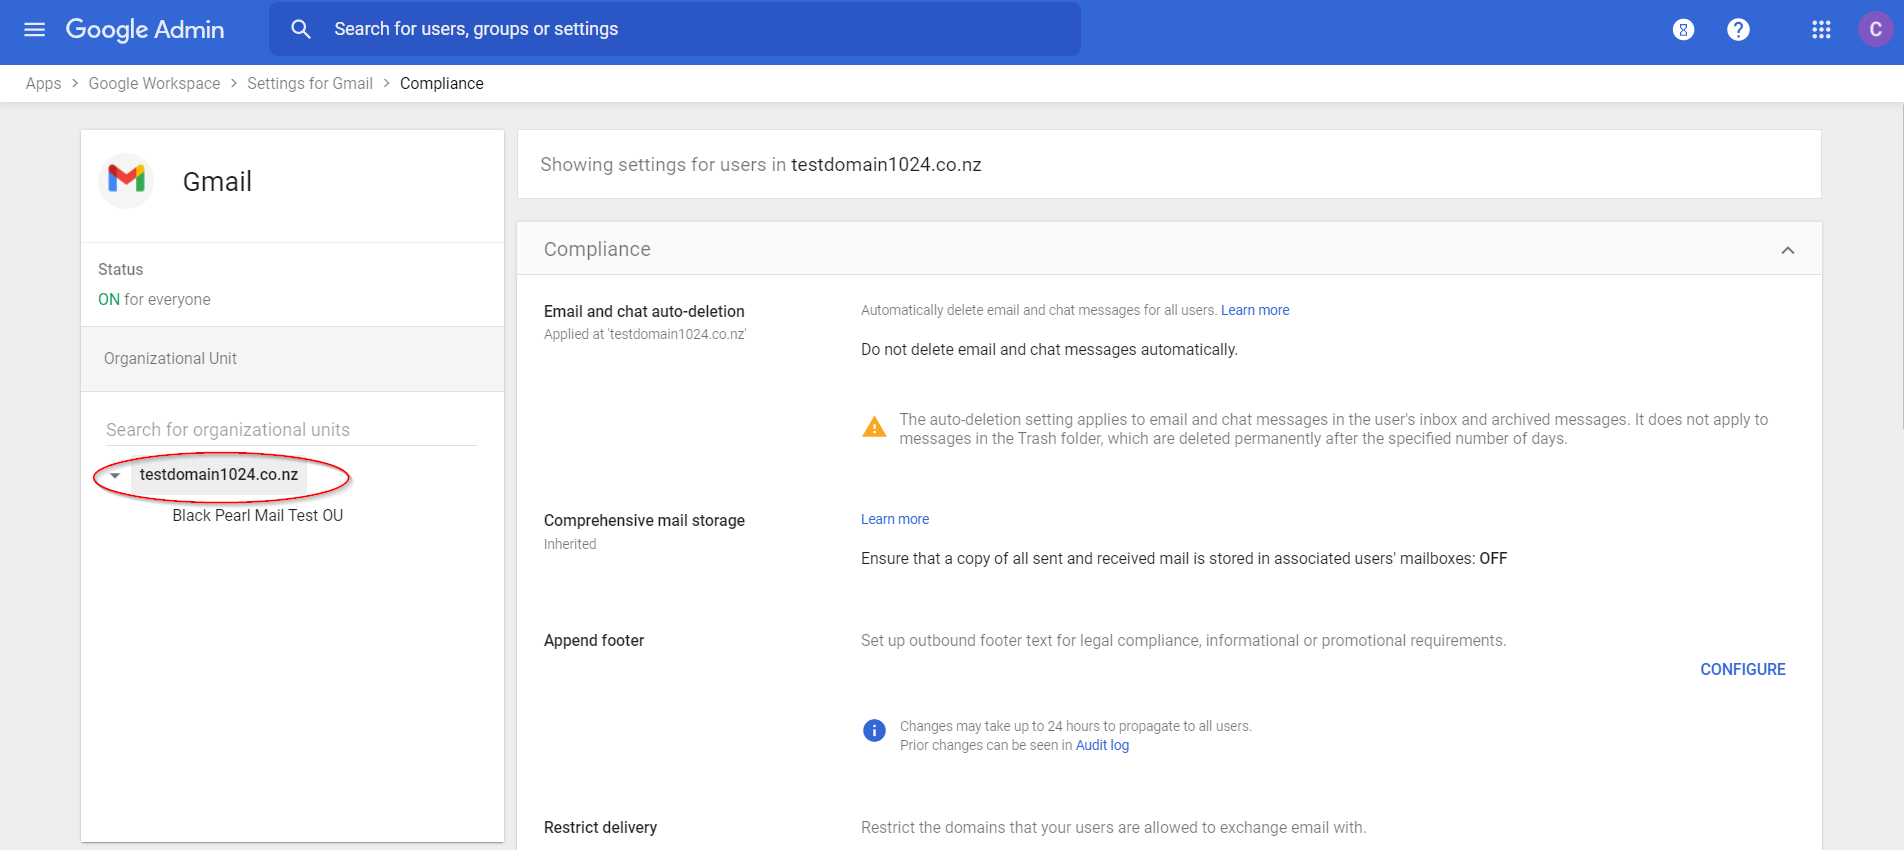Collapse the Compliance section chevron
This screenshot has height=850, width=1904.
tap(1788, 250)
